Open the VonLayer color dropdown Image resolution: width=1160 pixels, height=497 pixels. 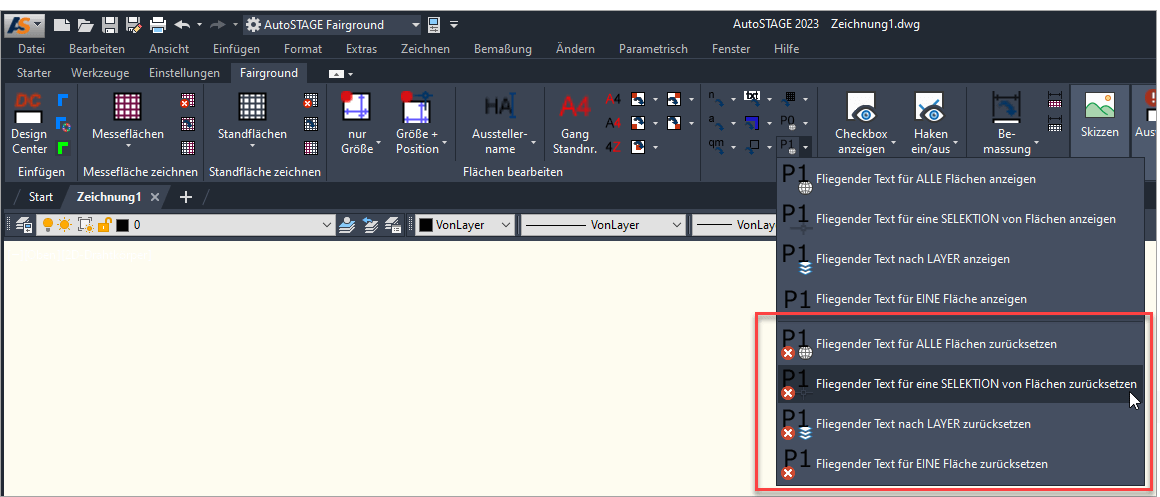[x=507, y=225]
